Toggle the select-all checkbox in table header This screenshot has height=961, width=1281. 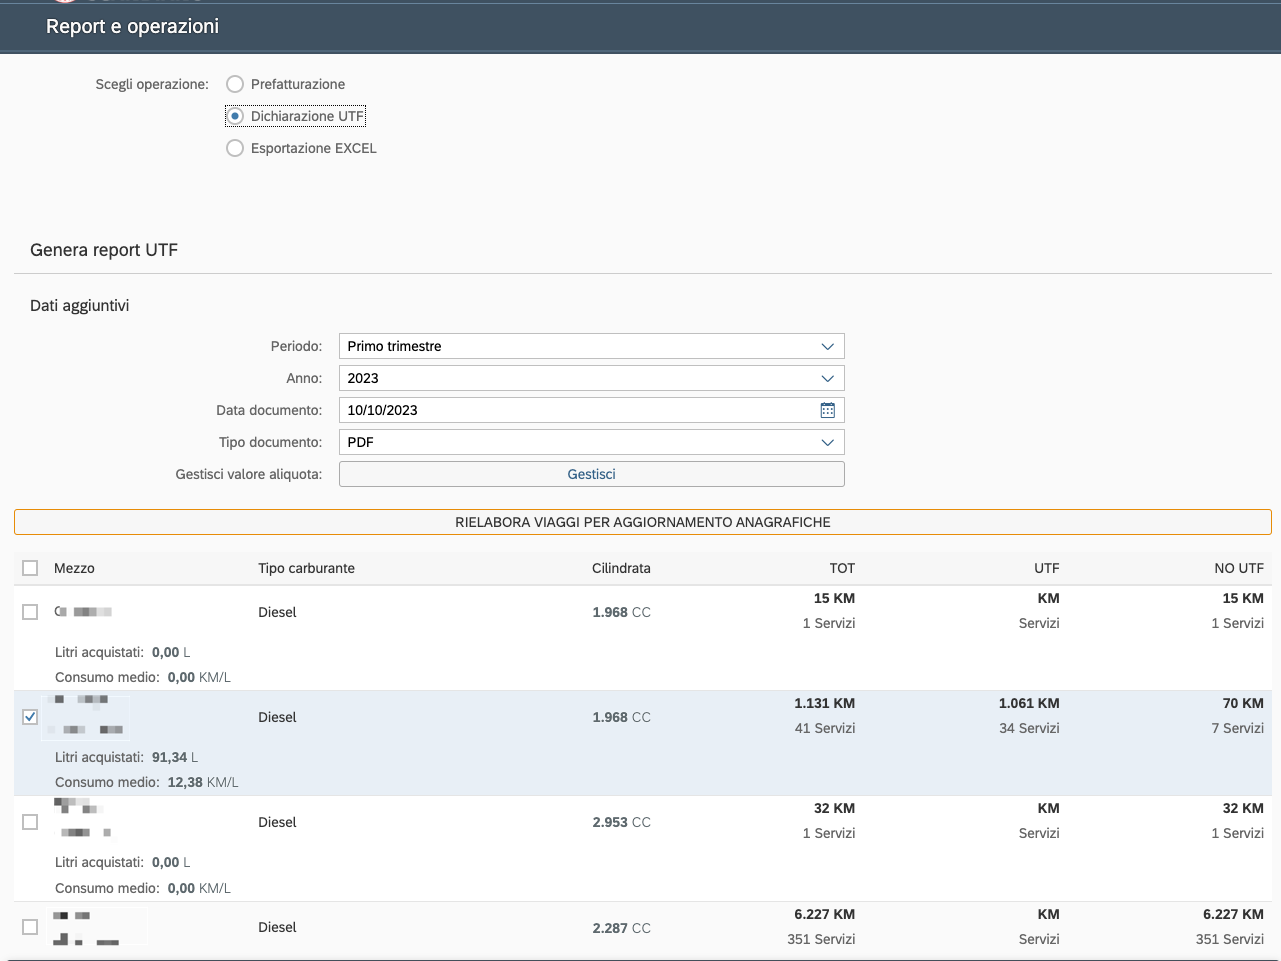[30, 568]
